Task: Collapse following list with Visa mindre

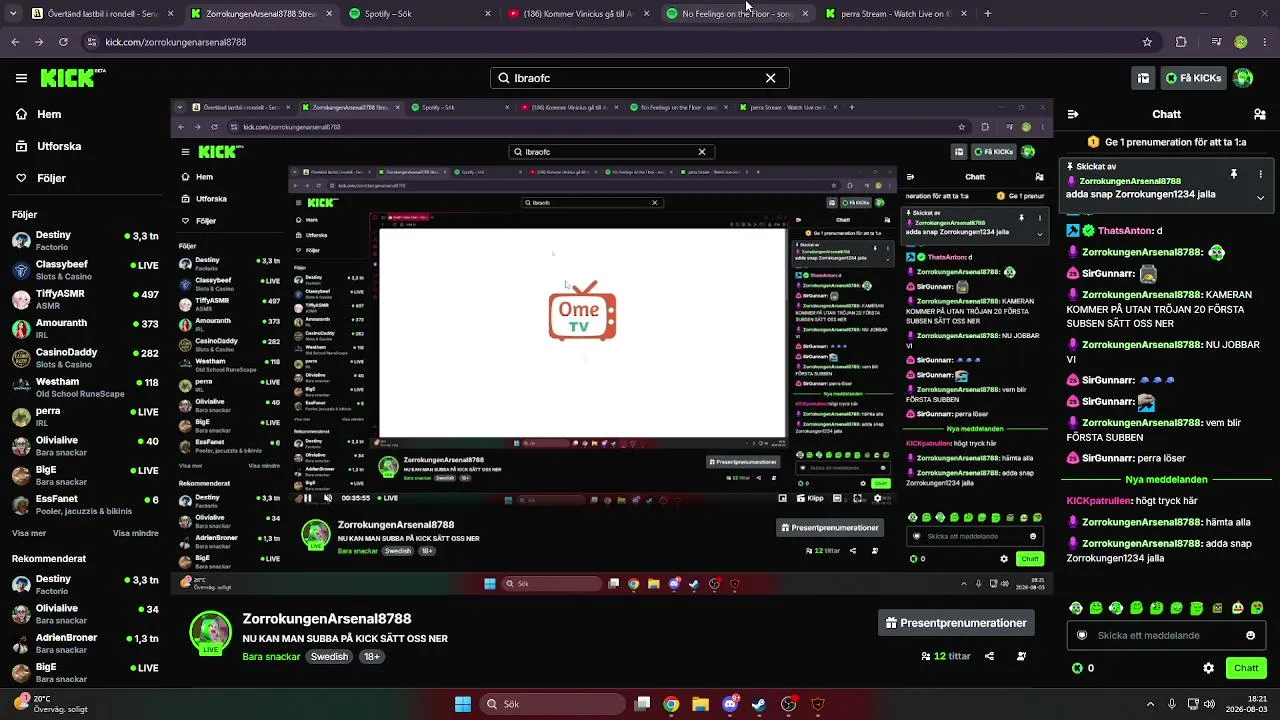Action: [136, 533]
